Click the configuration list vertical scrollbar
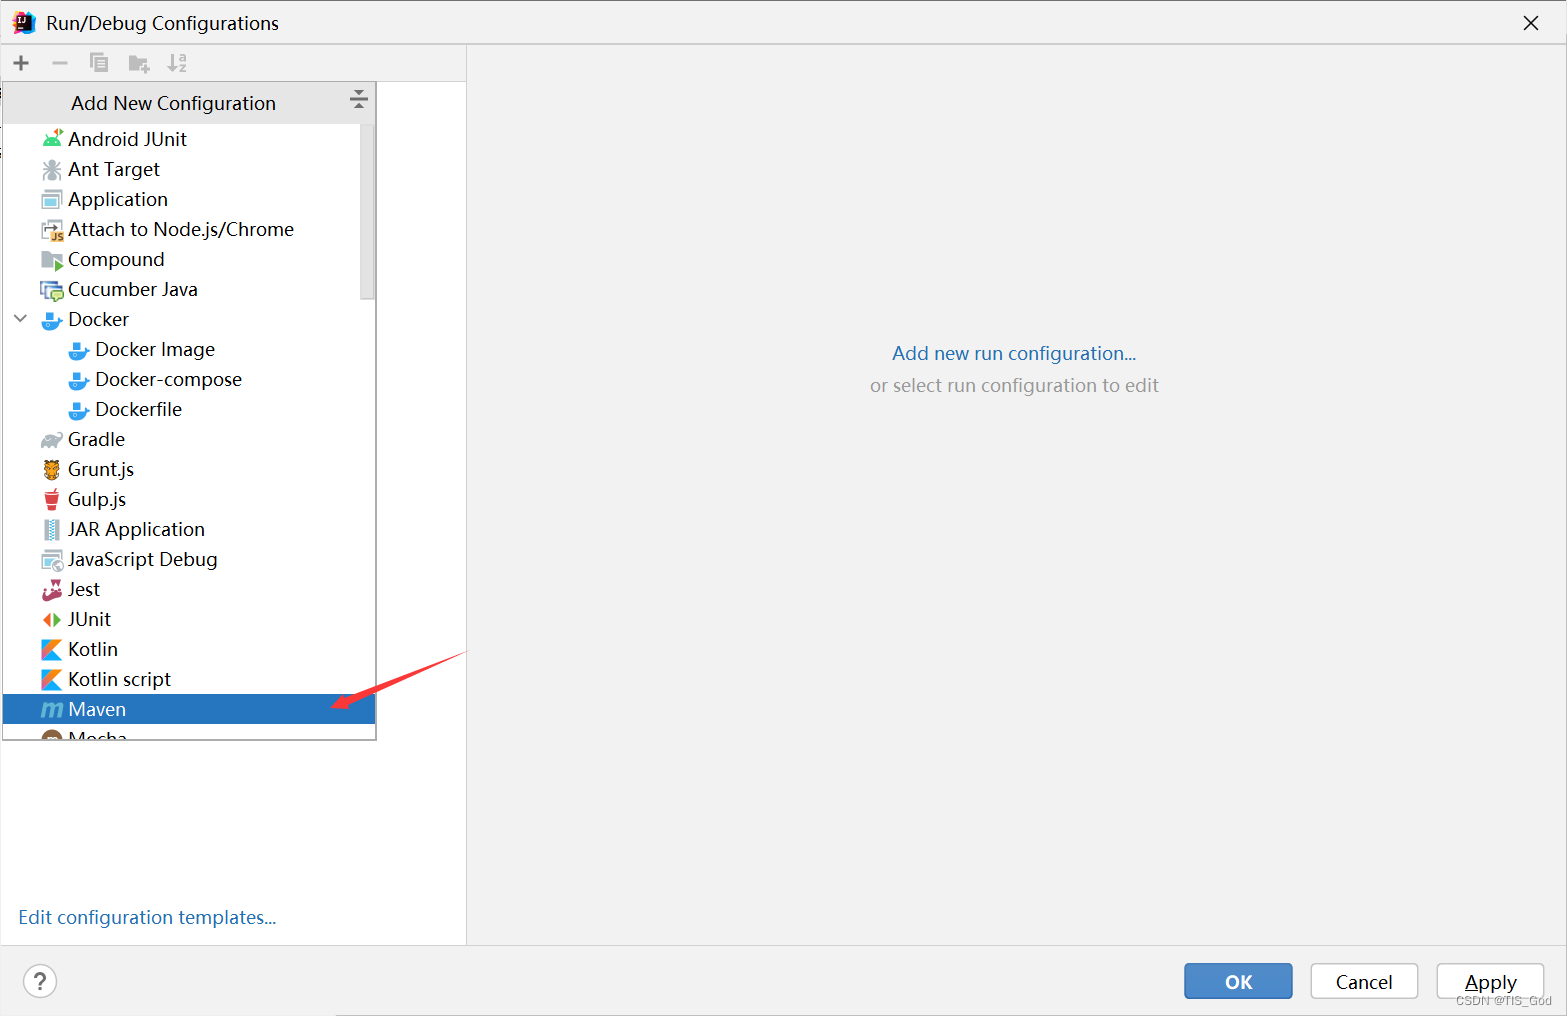This screenshot has height=1016, width=1567. coord(367,211)
